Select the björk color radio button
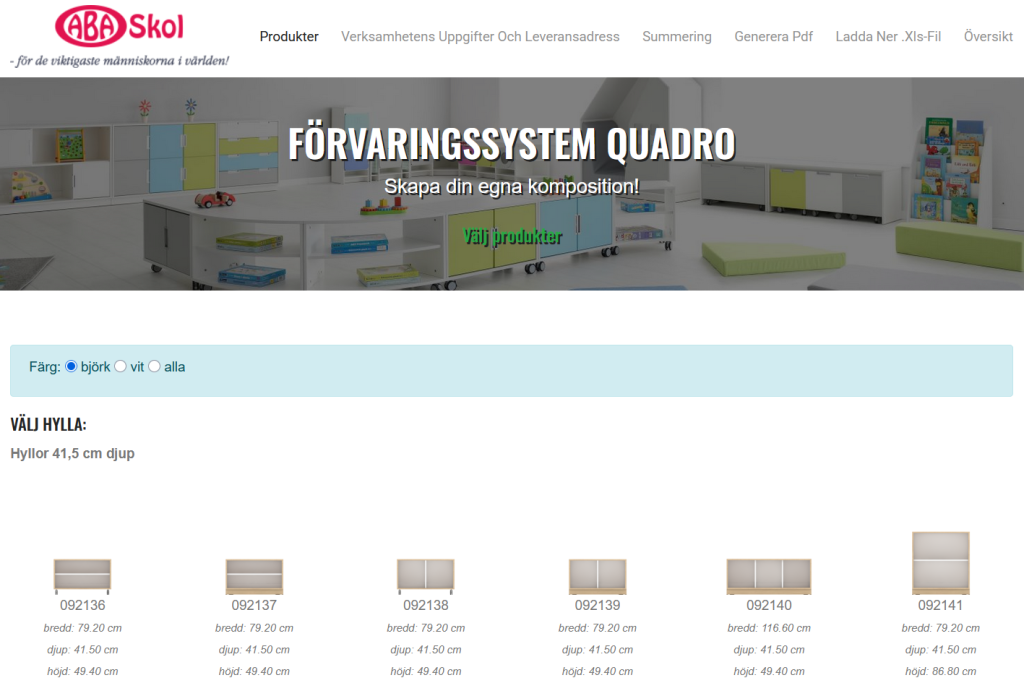This screenshot has height=683, width=1024. point(71,367)
